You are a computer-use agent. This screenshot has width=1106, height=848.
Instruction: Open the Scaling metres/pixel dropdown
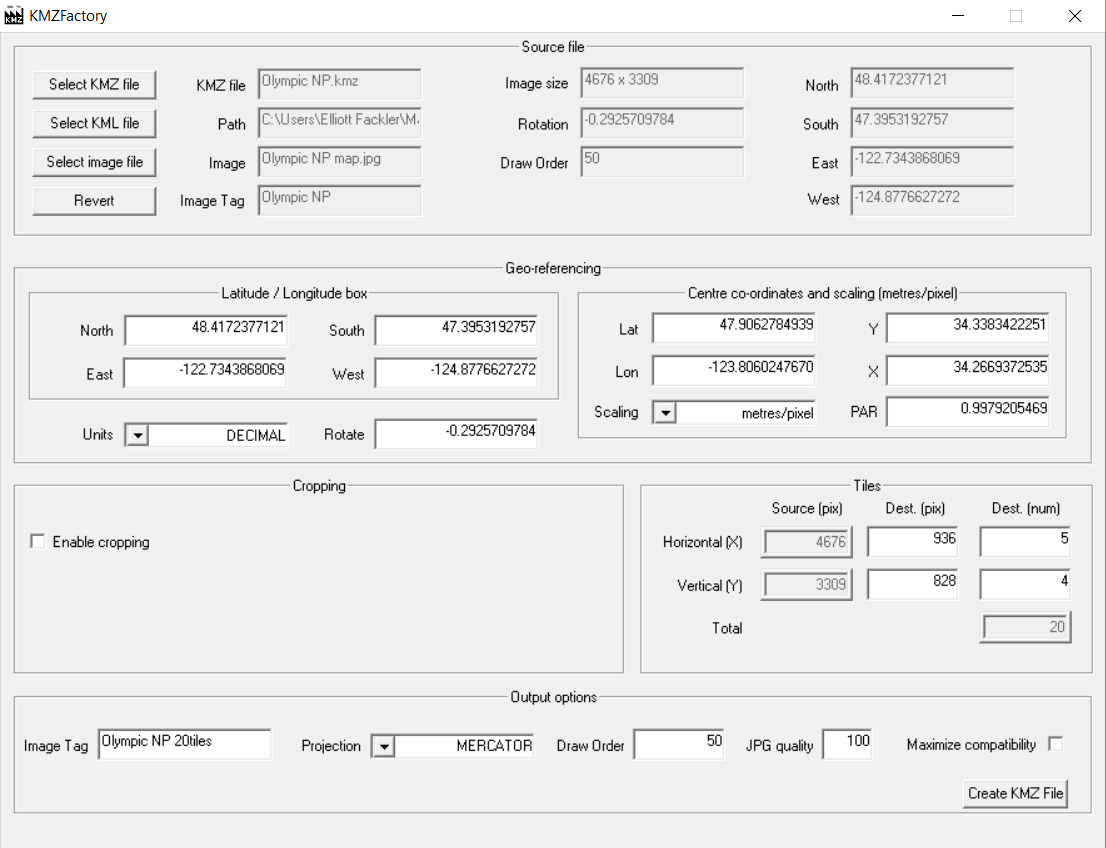(664, 412)
